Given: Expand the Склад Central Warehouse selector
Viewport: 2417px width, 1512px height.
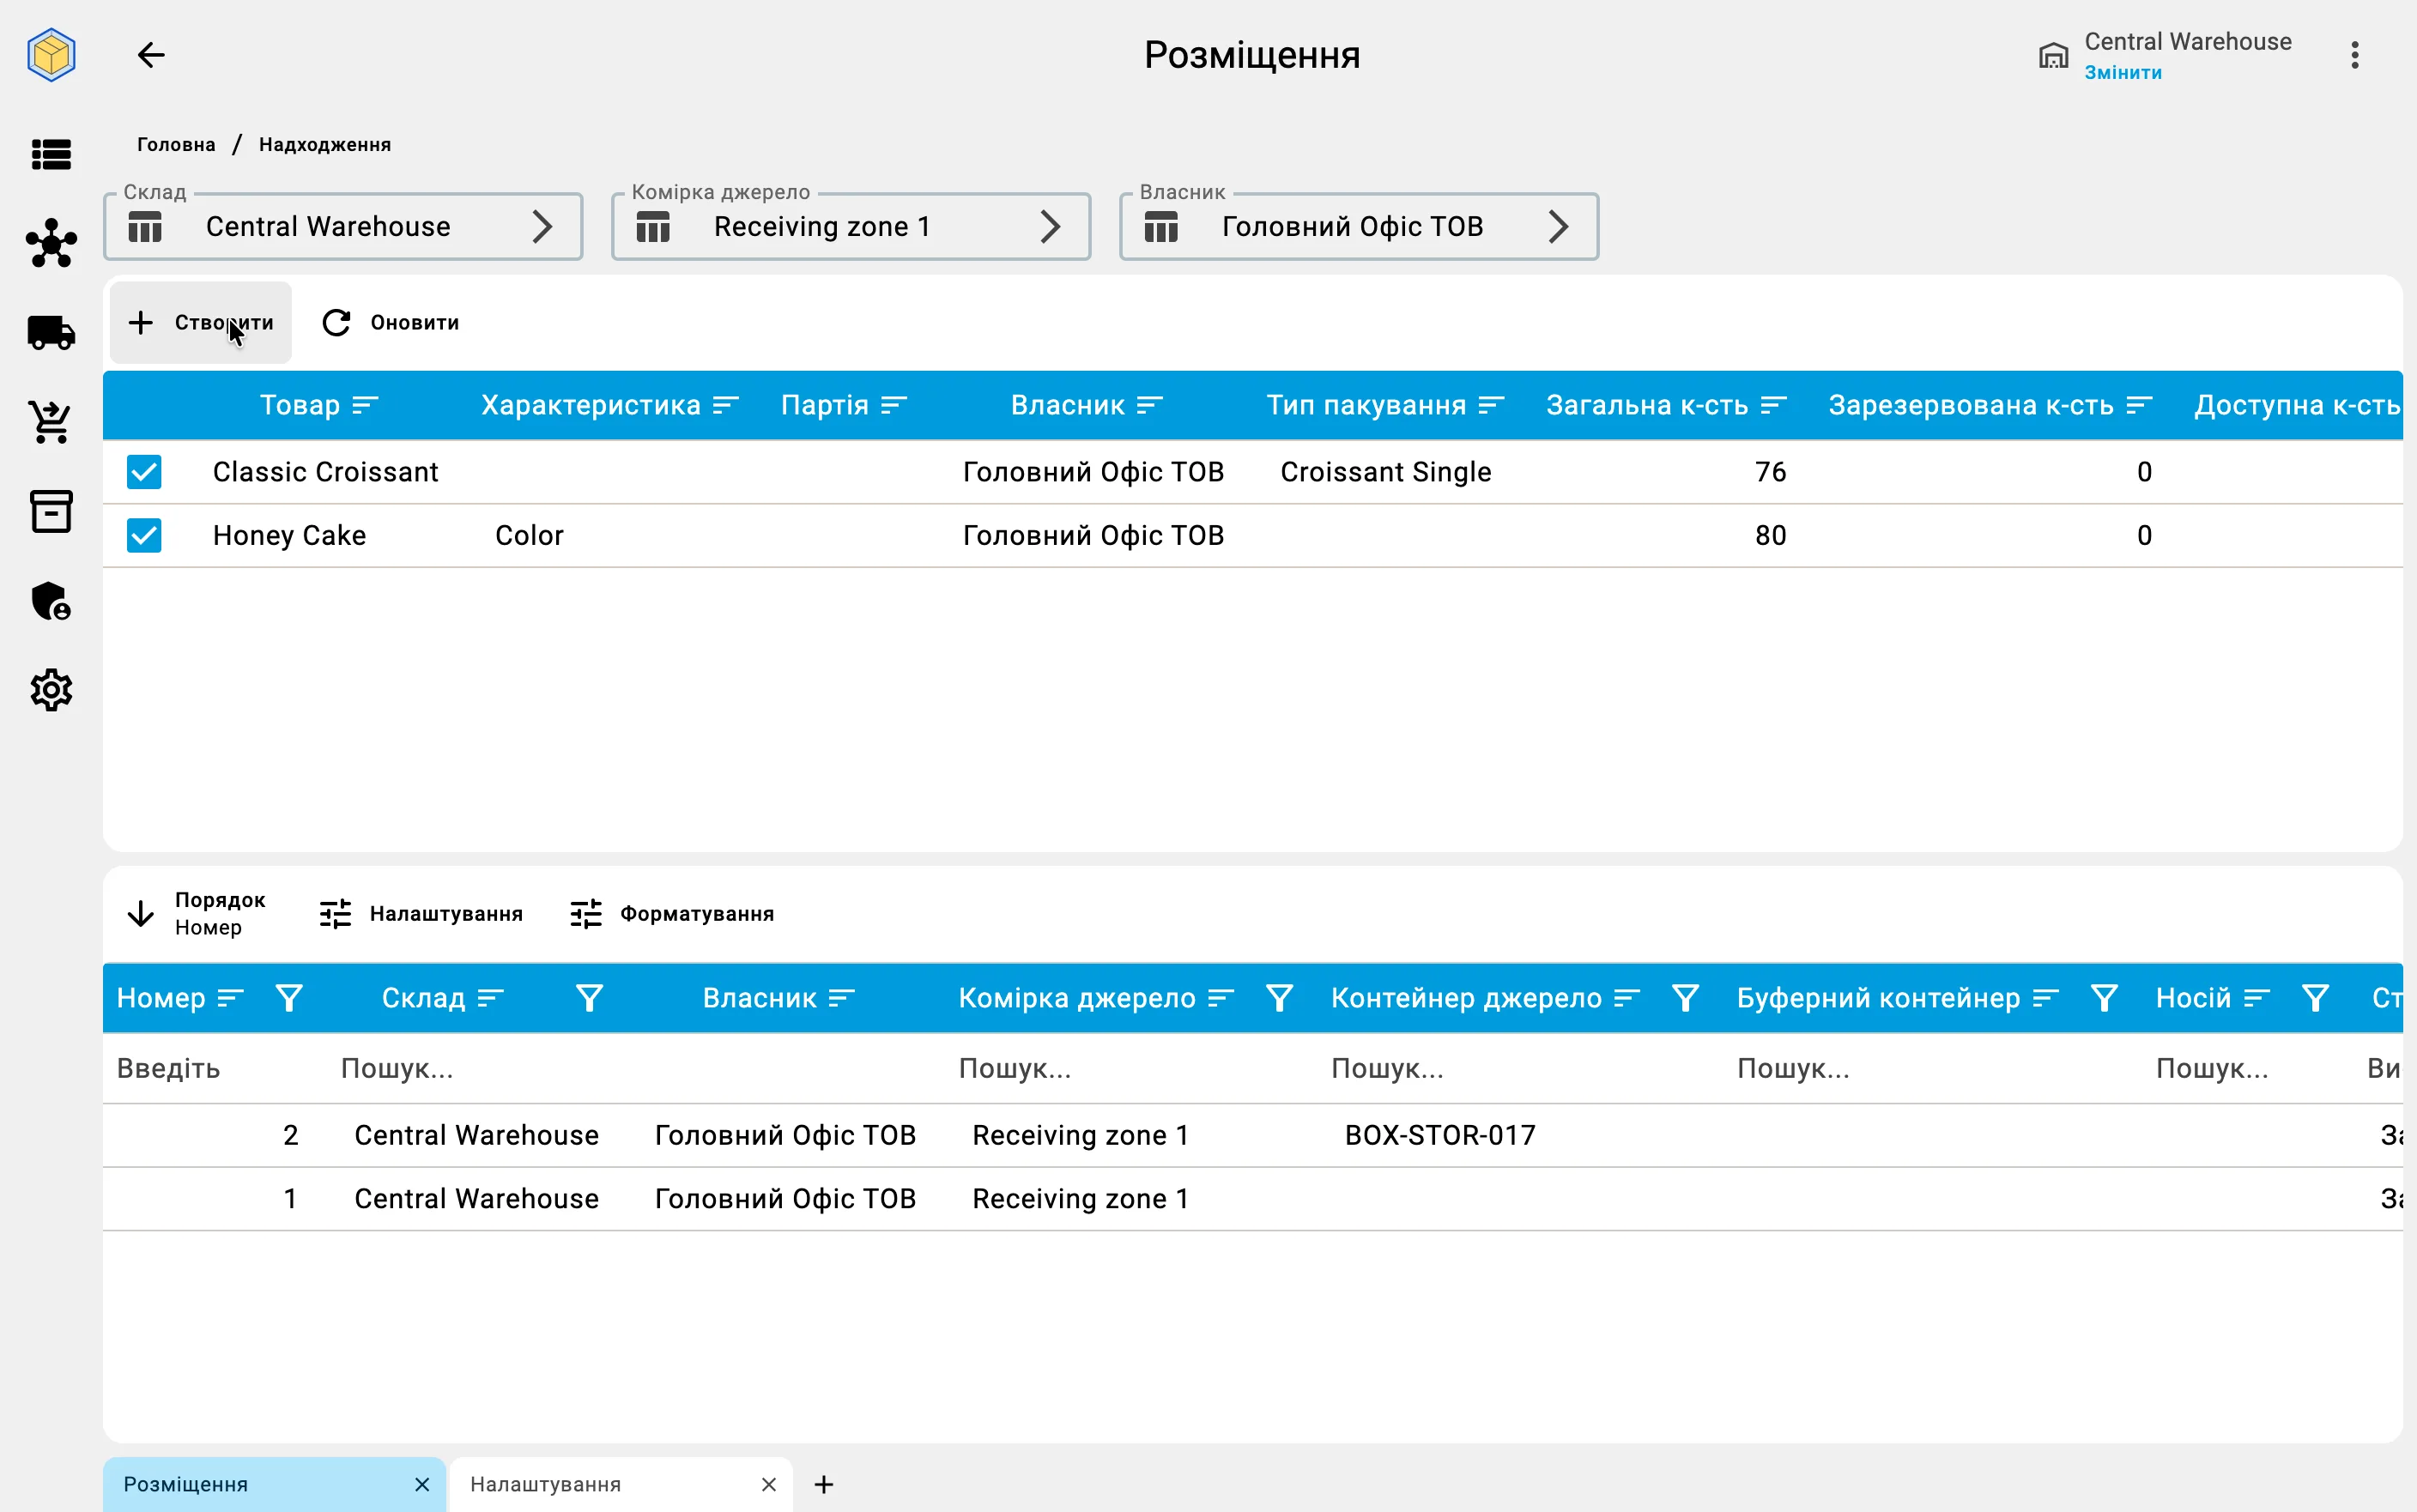Looking at the screenshot, I should point(343,227).
